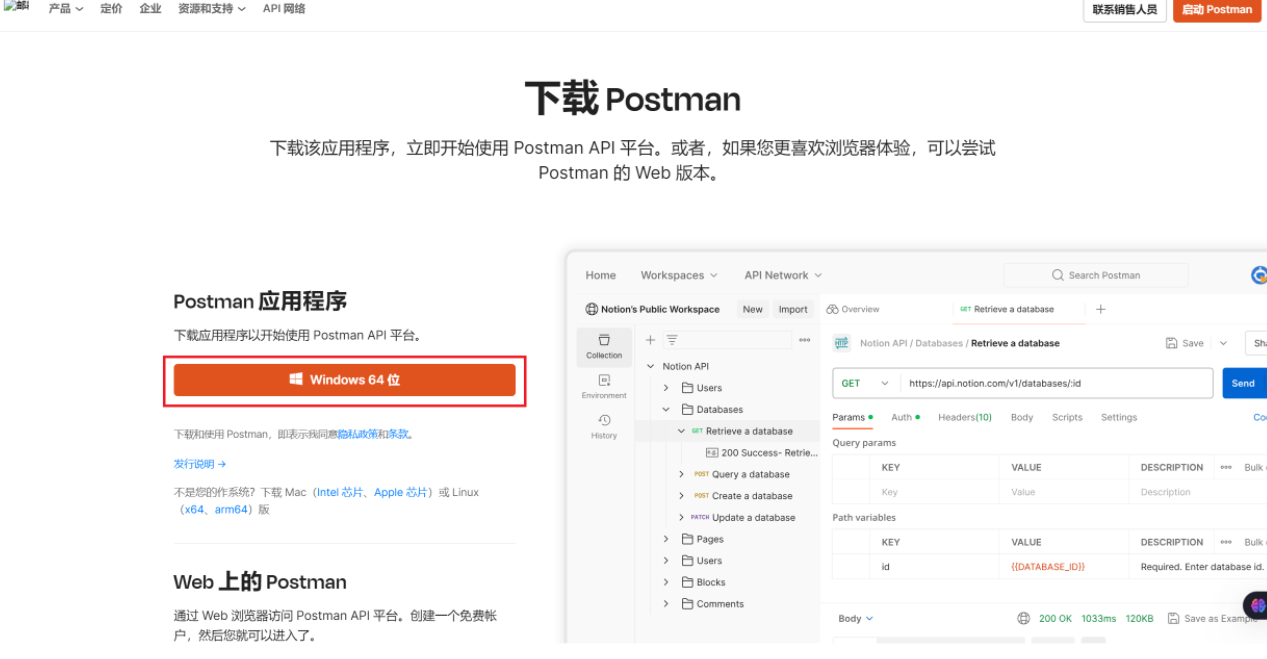
Task: Expand the PATCH Update a database request
Action: click(x=681, y=517)
